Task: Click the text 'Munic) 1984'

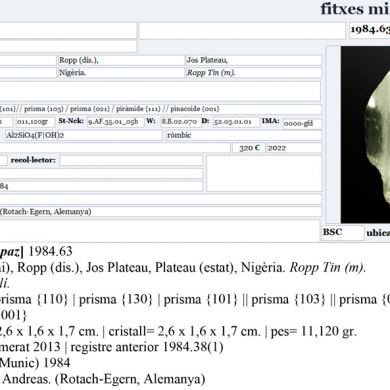Action: 35,363
